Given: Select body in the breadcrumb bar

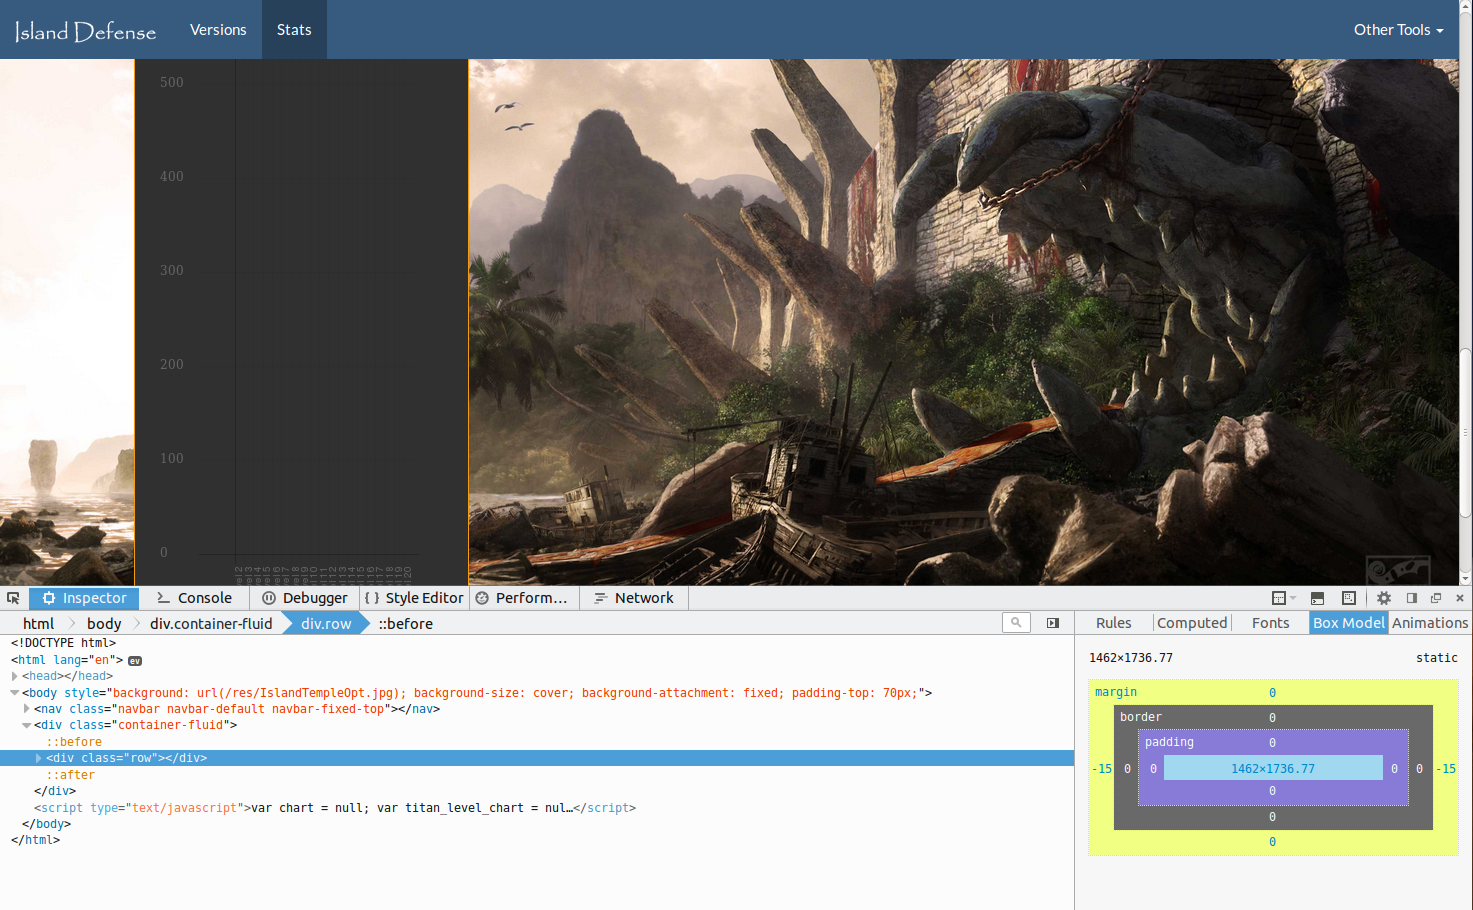Looking at the screenshot, I should click(x=104, y=624).
